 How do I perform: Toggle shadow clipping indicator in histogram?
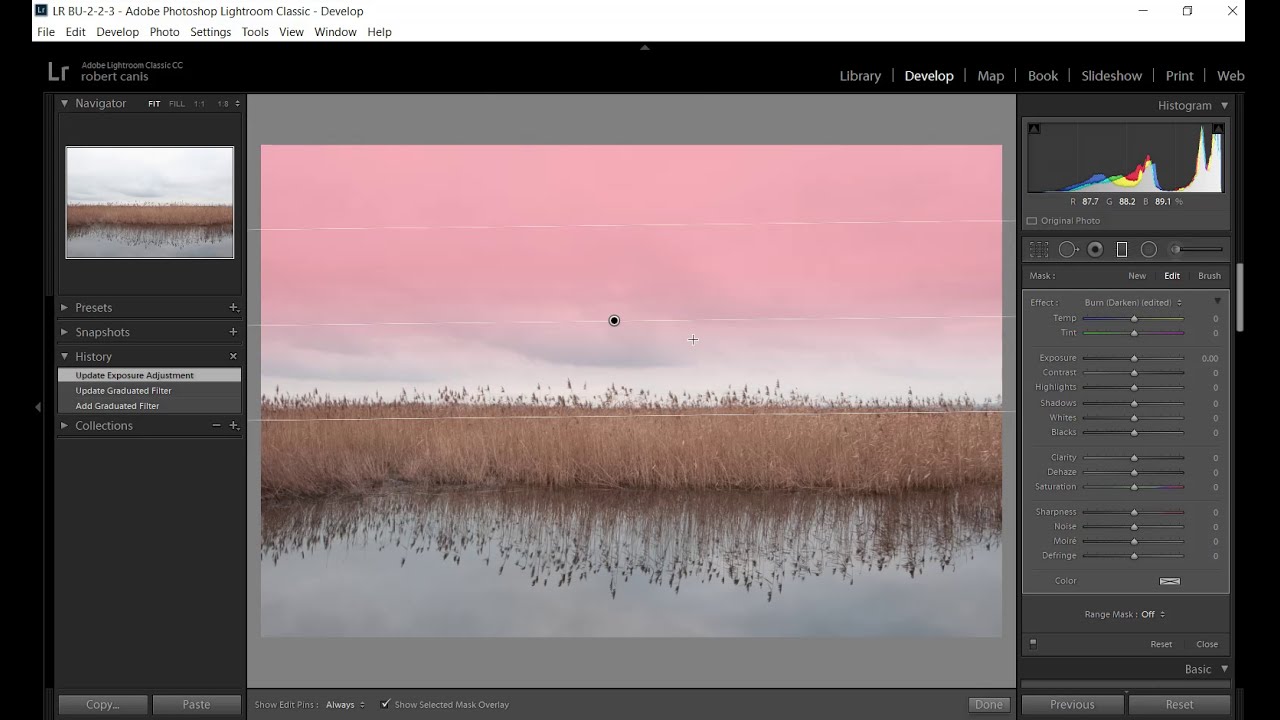click(x=1034, y=128)
